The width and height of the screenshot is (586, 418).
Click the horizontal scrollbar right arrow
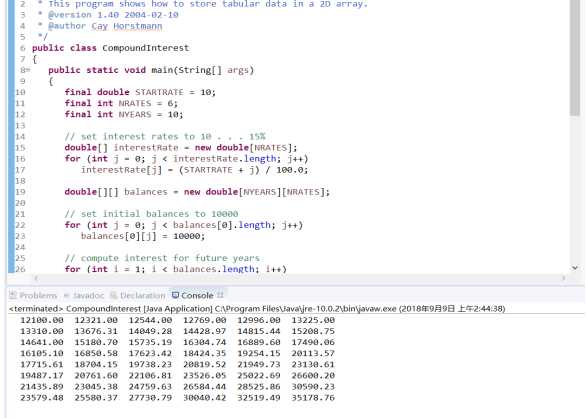click(x=564, y=278)
